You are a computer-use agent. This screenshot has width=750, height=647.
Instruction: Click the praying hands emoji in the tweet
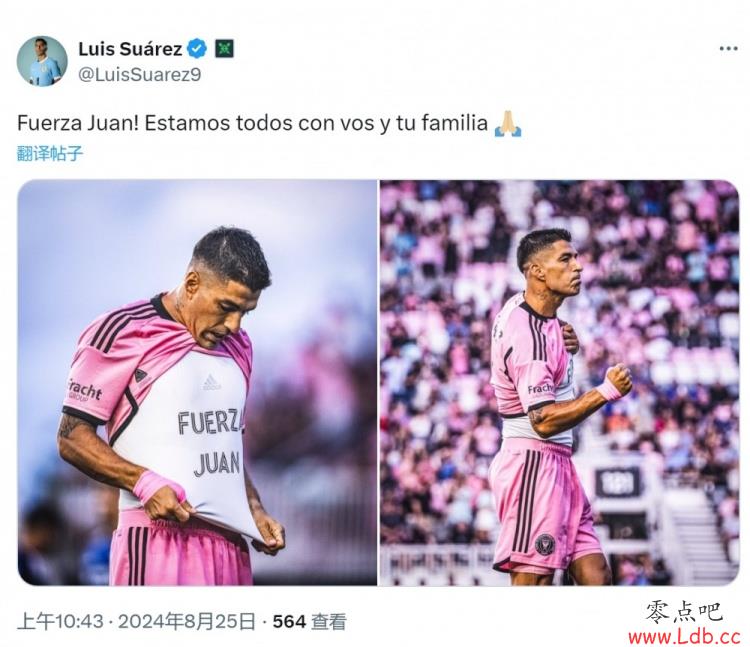coord(507,124)
